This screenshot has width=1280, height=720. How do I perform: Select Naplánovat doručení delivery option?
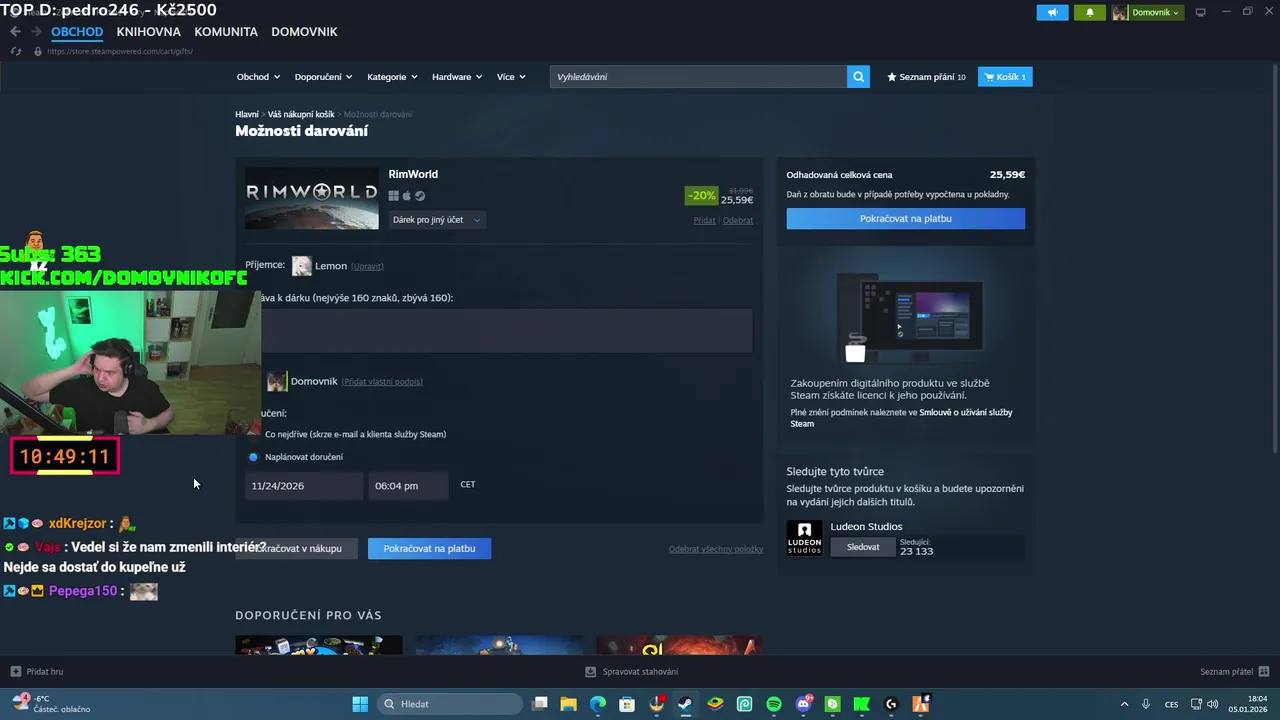253,457
